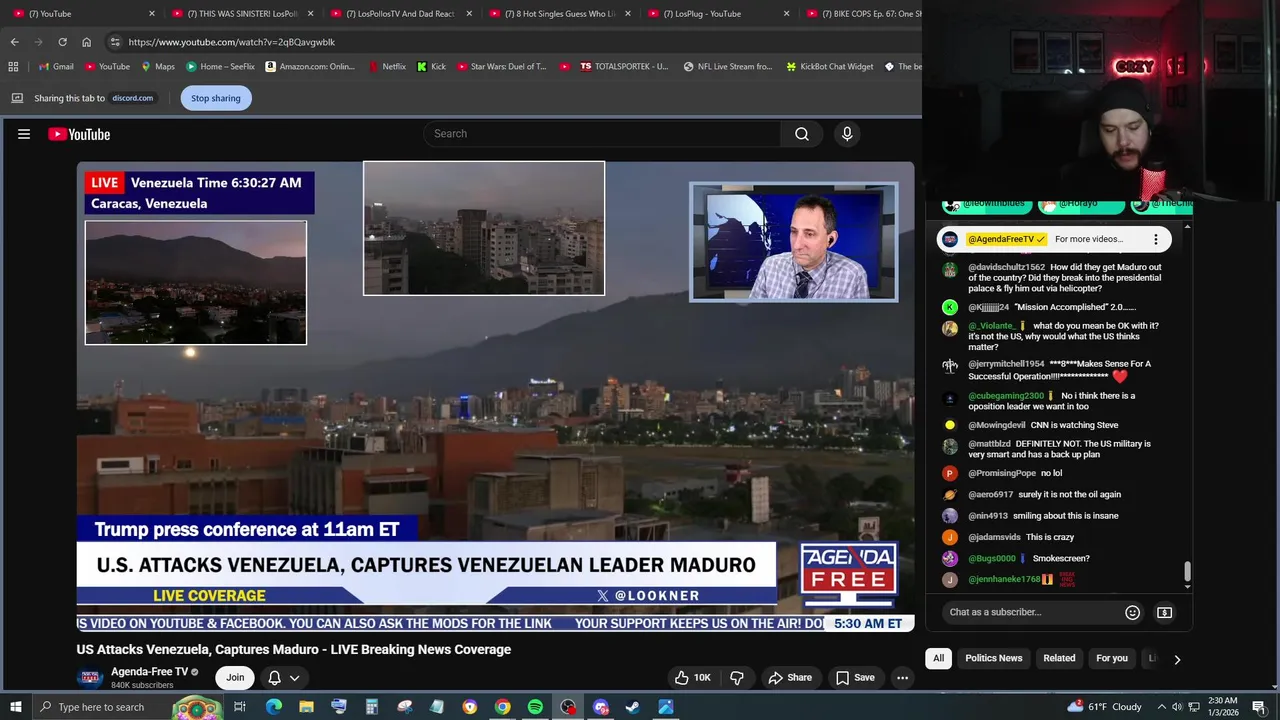Open Windows notification center

coord(1259,707)
